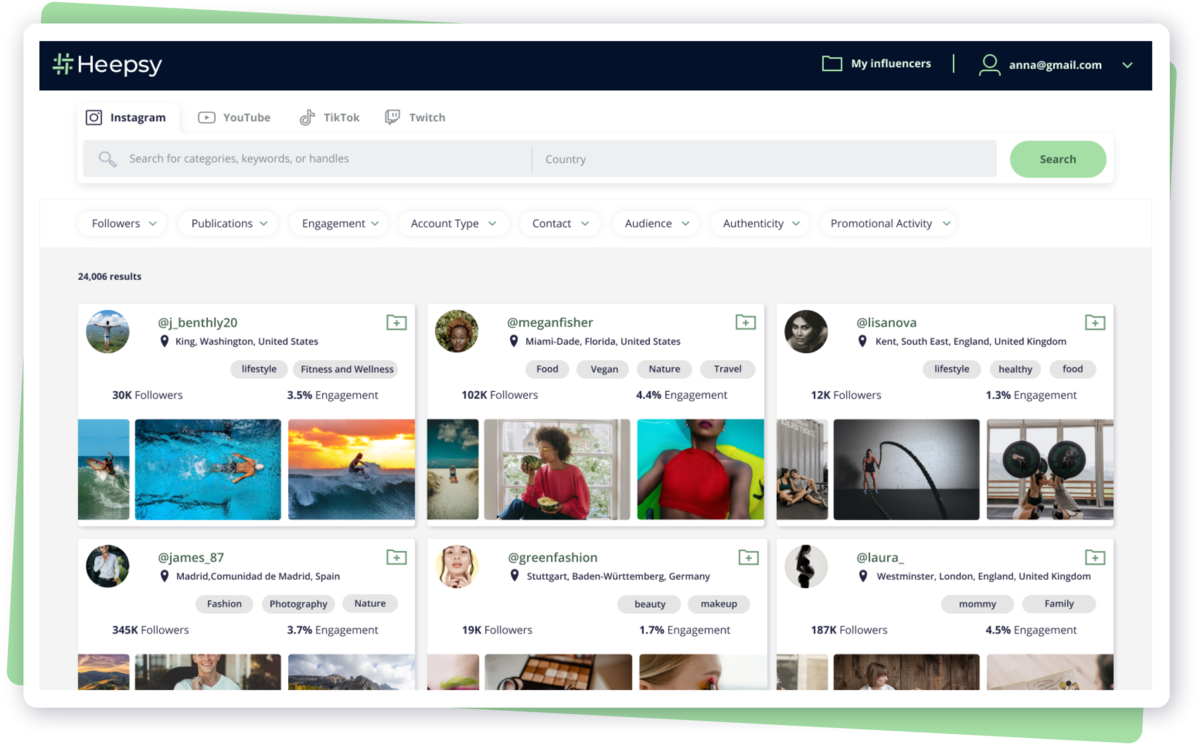The image size is (1200, 744).
Task: Switch to the Instagram tab
Action: point(126,117)
